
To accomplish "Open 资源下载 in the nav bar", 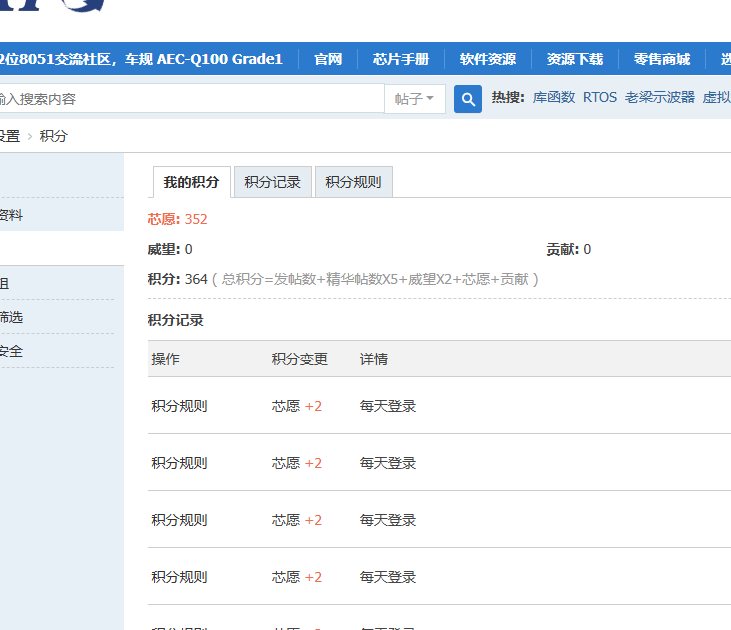I will click(x=575, y=59).
